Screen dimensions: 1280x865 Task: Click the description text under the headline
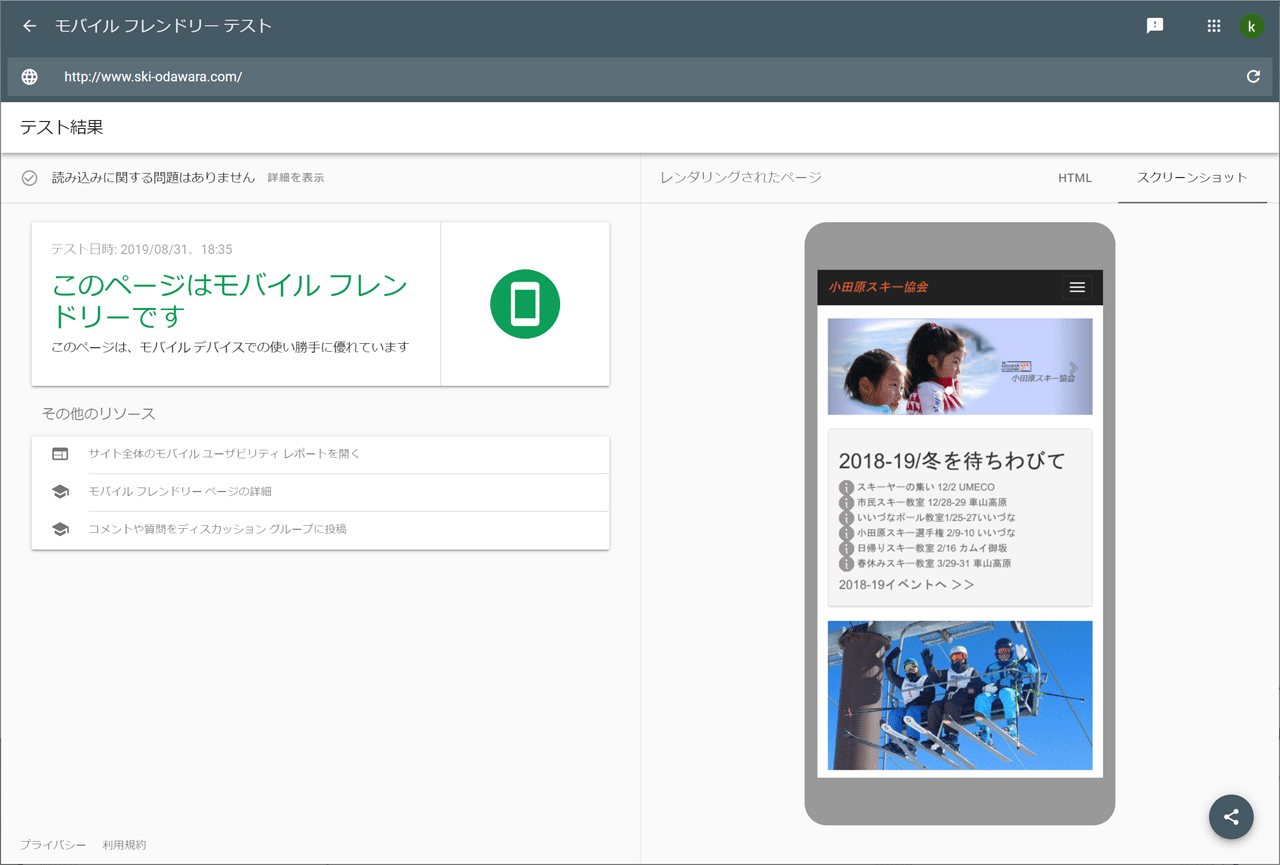pyautogui.click(x=230, y=347)
